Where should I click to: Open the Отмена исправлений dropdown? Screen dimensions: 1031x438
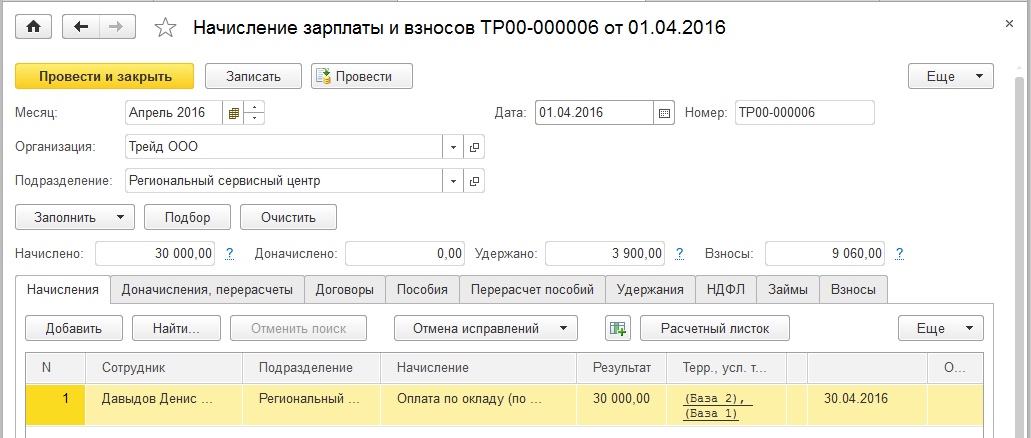point(486,328)
